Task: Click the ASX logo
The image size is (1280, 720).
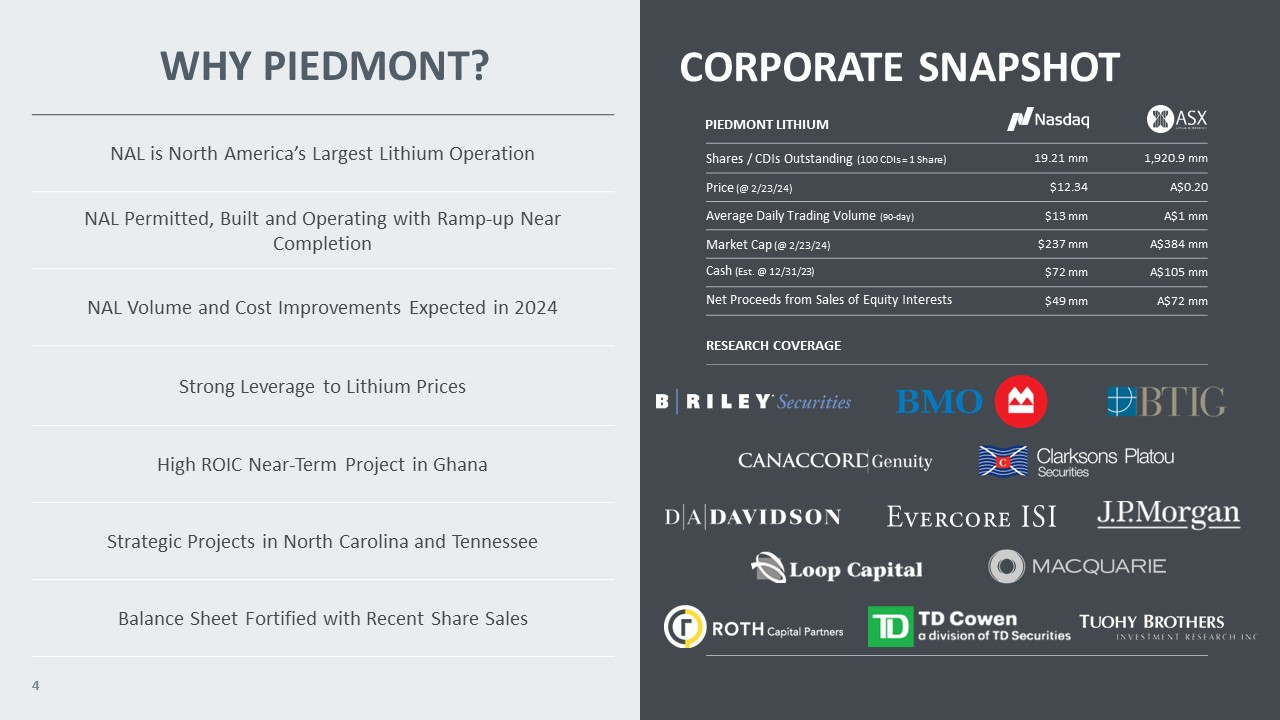Action: pyautogui.click(x=1177, y=119)
